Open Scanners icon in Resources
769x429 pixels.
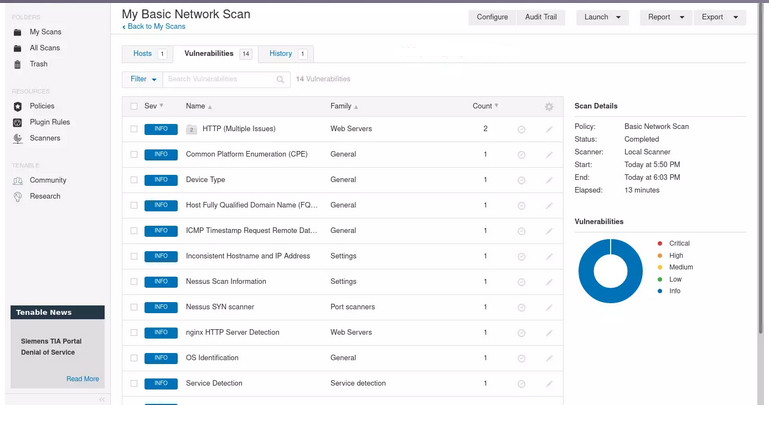click(x=18, y=138)
